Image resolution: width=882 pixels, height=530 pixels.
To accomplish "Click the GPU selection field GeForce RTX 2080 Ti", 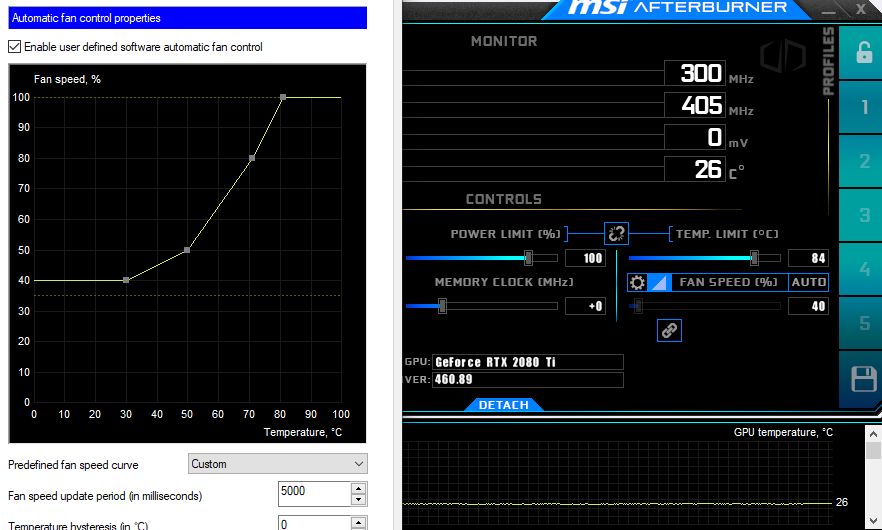I will 528,362.
